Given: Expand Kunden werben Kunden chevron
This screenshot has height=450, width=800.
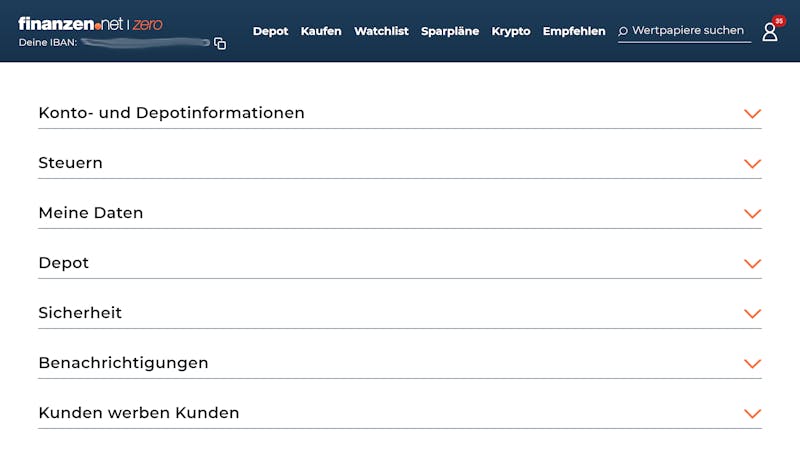Looking at the screenshot, I should click(x=752, y=414).
